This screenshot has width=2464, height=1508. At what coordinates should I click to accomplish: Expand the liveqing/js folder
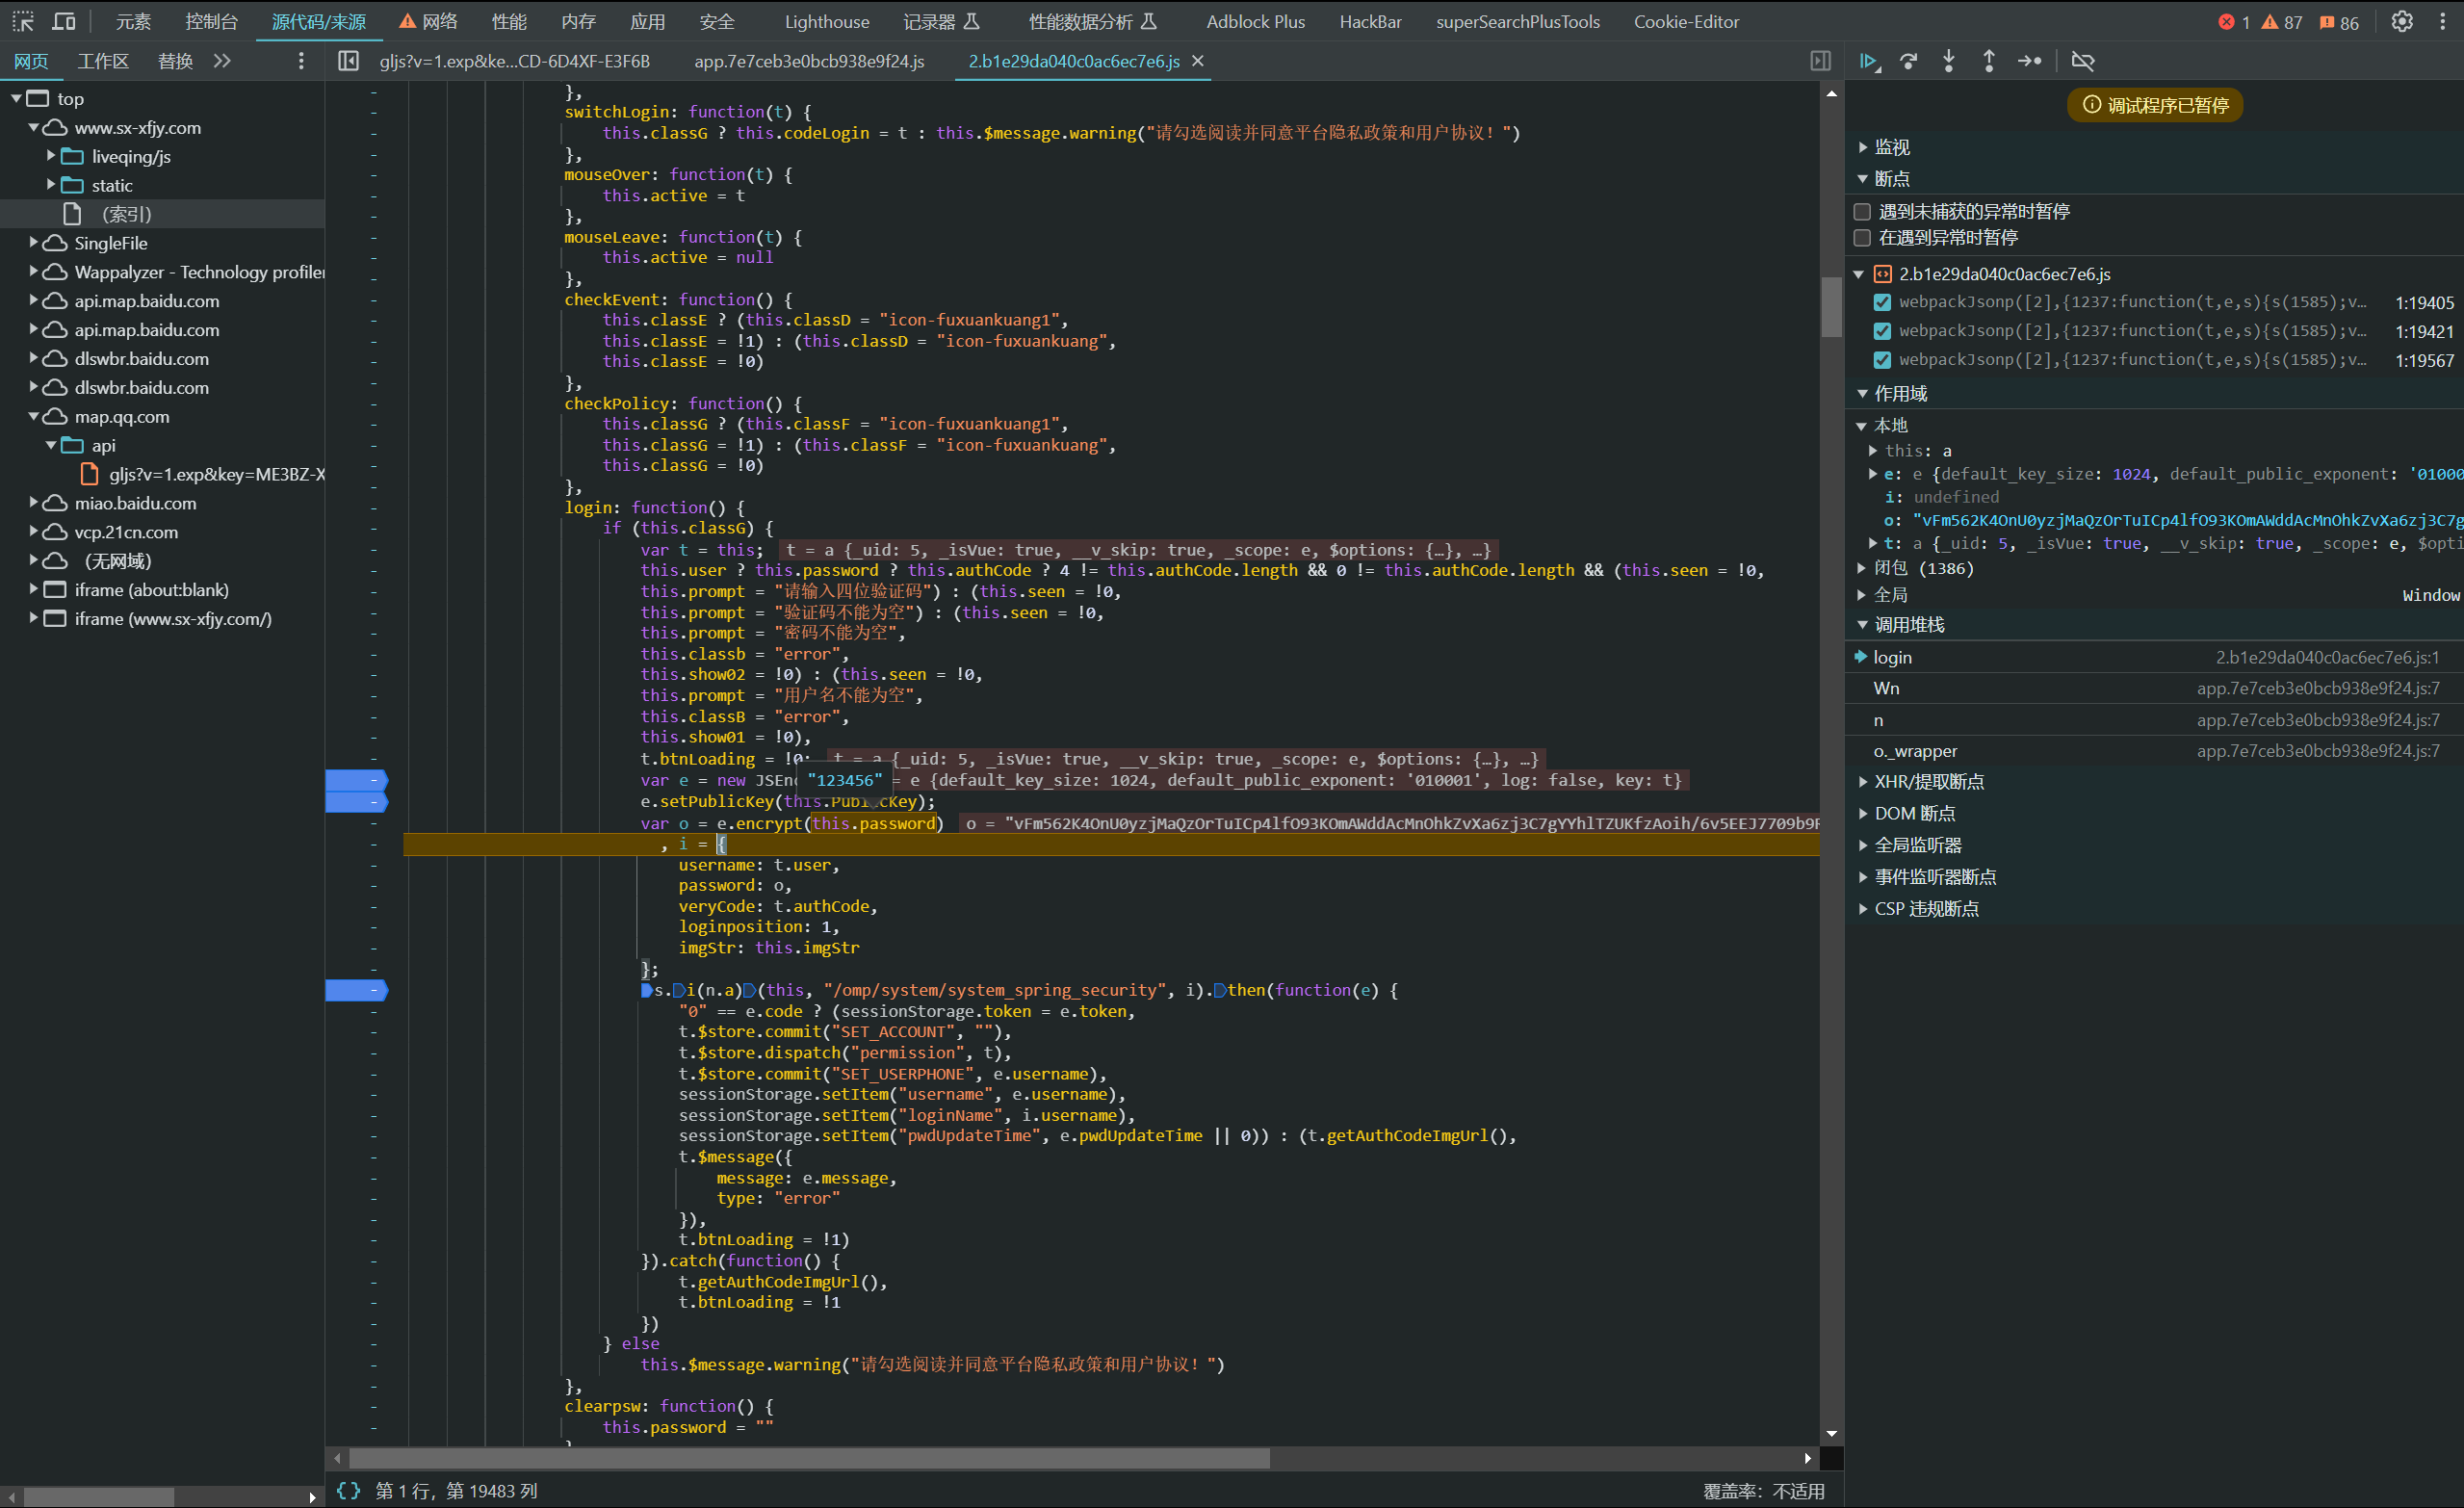click(50, 156)
